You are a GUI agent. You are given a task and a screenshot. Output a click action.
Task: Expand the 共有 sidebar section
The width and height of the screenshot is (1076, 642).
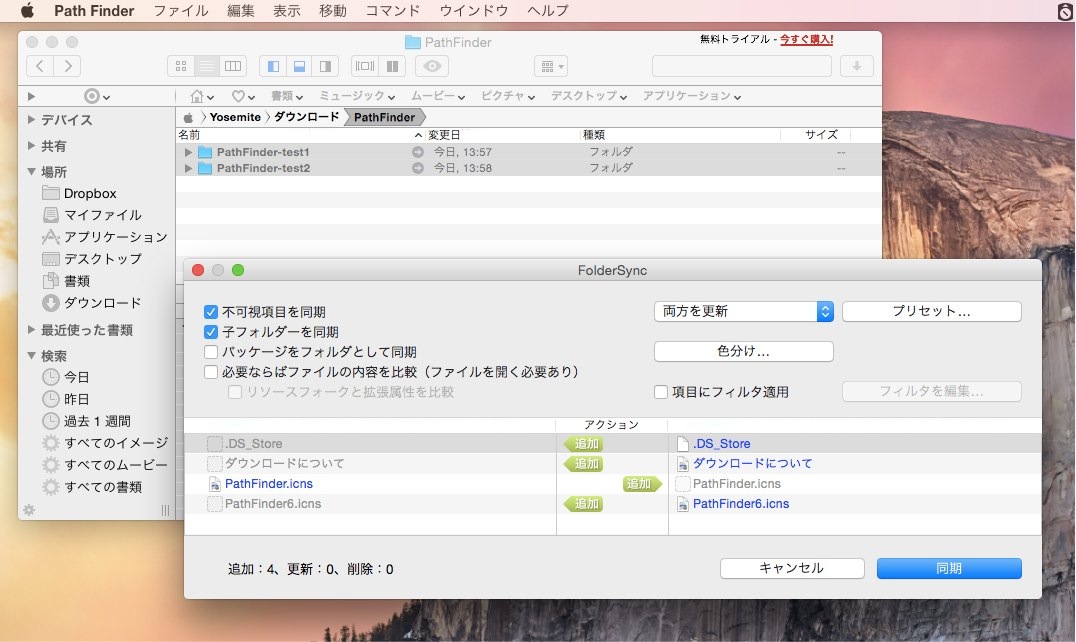pos(31,145)
